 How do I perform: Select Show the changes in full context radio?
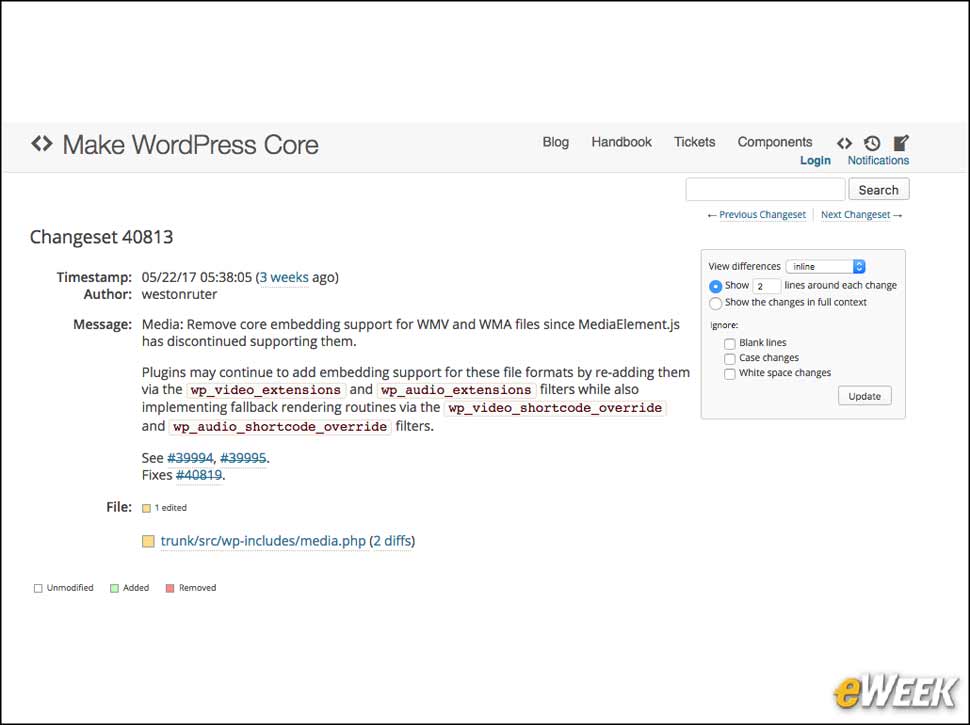tap(716, 303)
